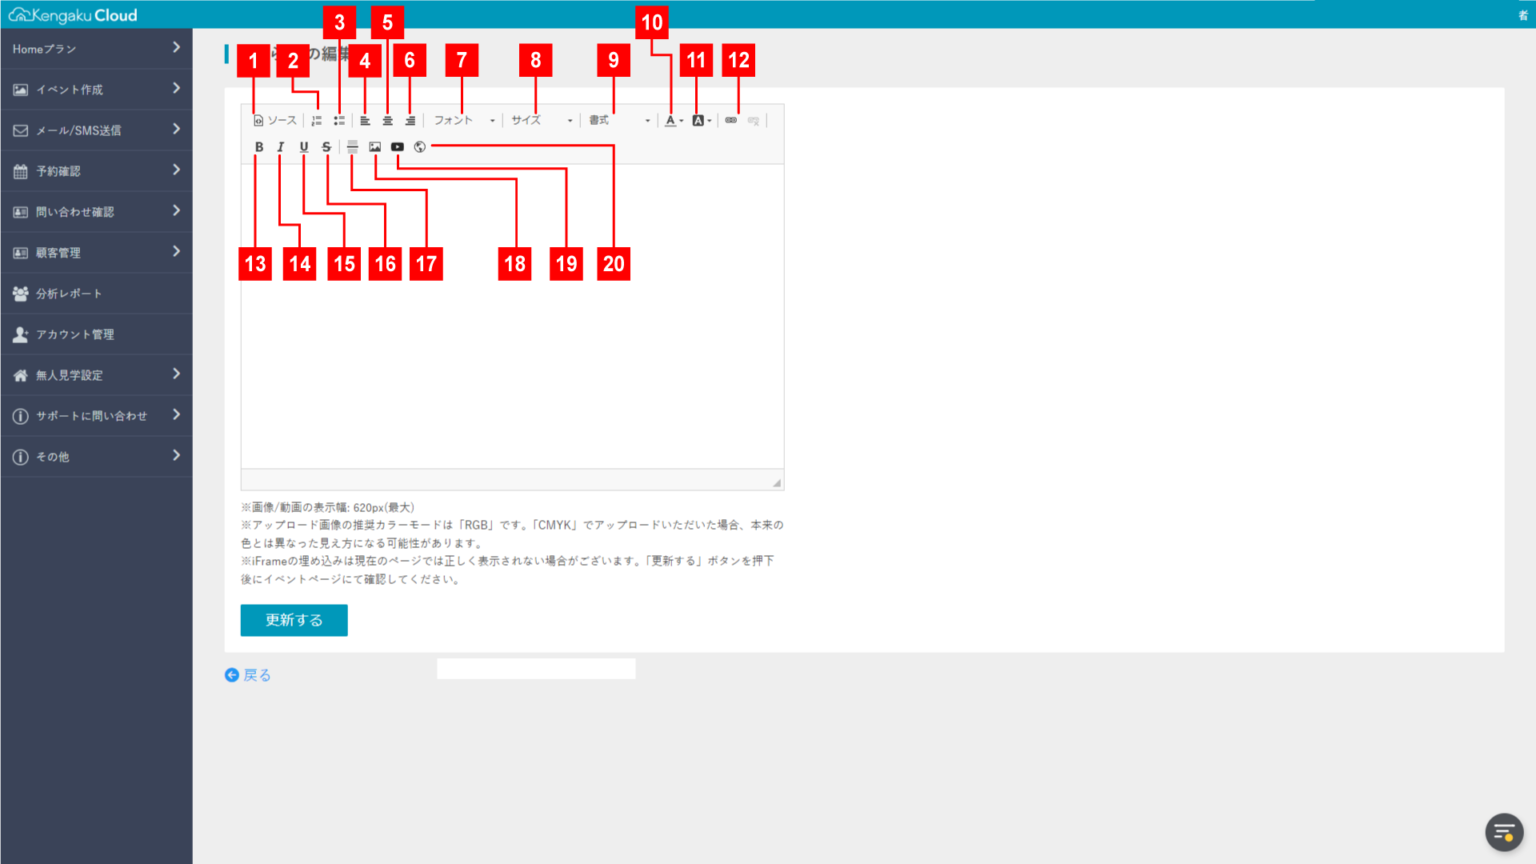Select the bulleted list icon
Viewport: 1536px width, 864px height.
[339, 119]
